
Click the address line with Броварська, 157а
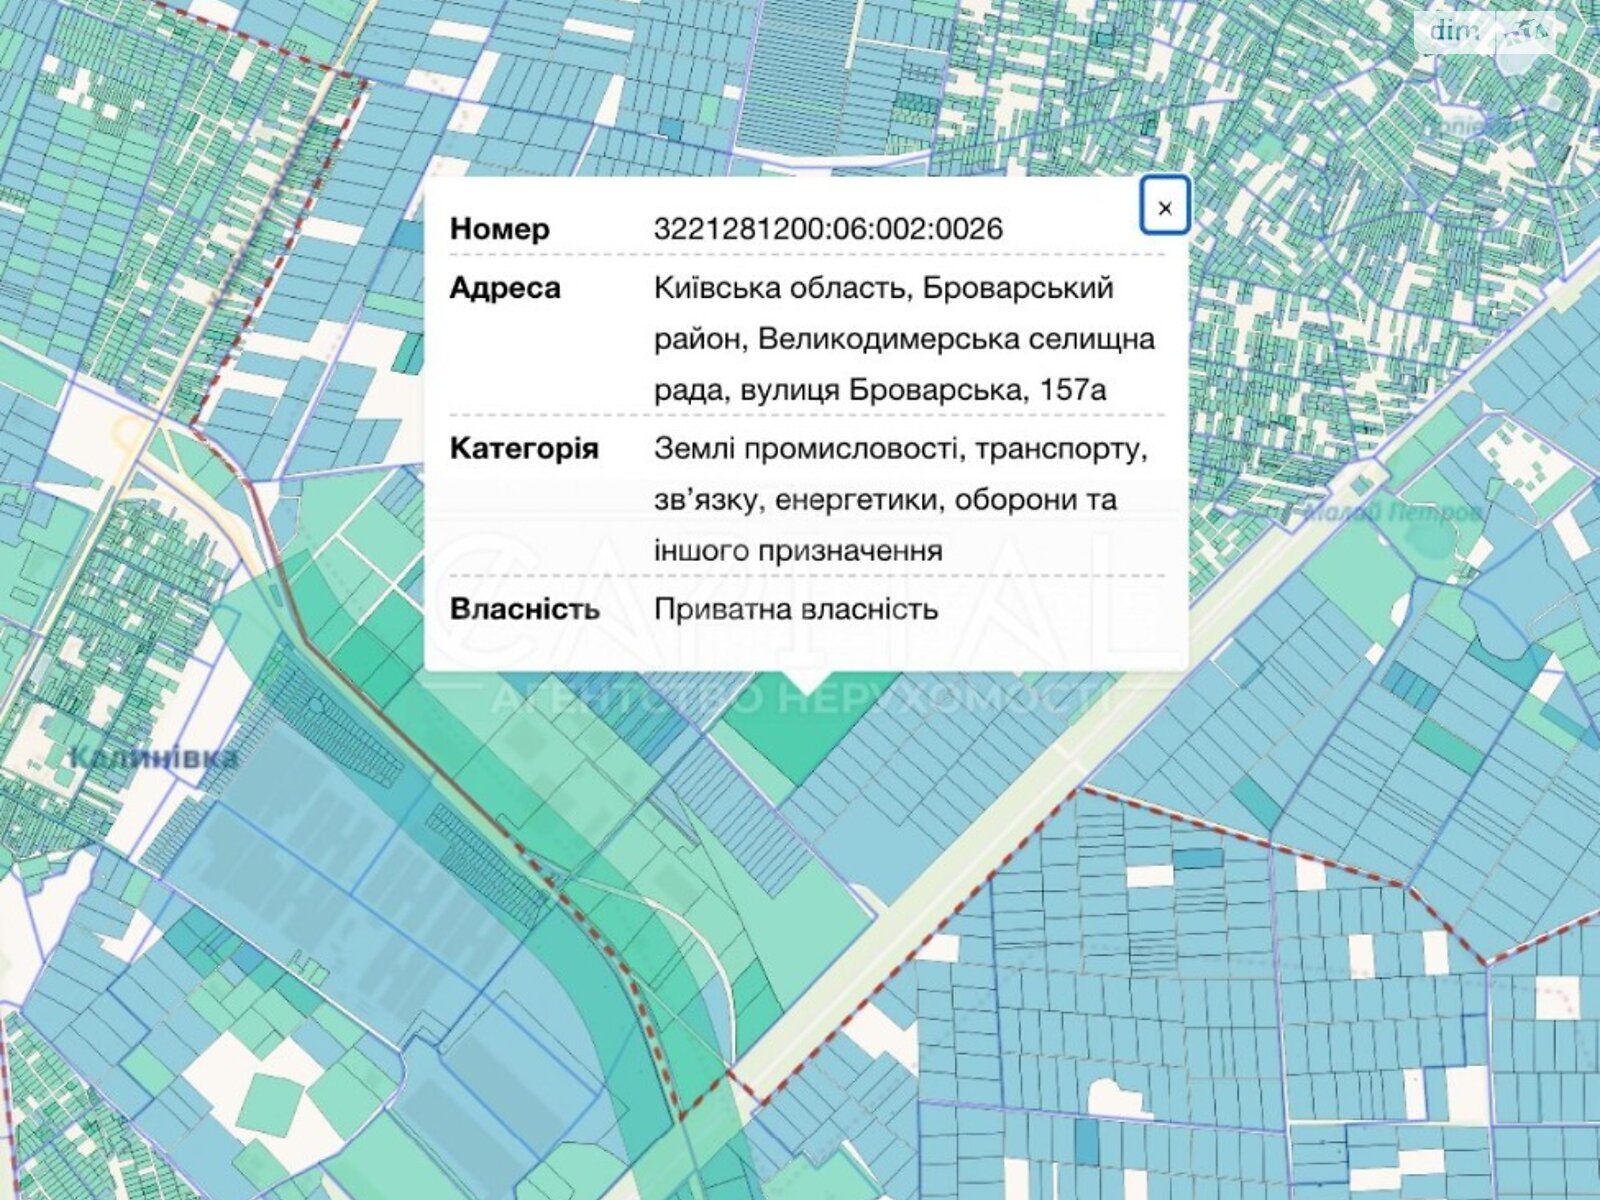(880, 389)
